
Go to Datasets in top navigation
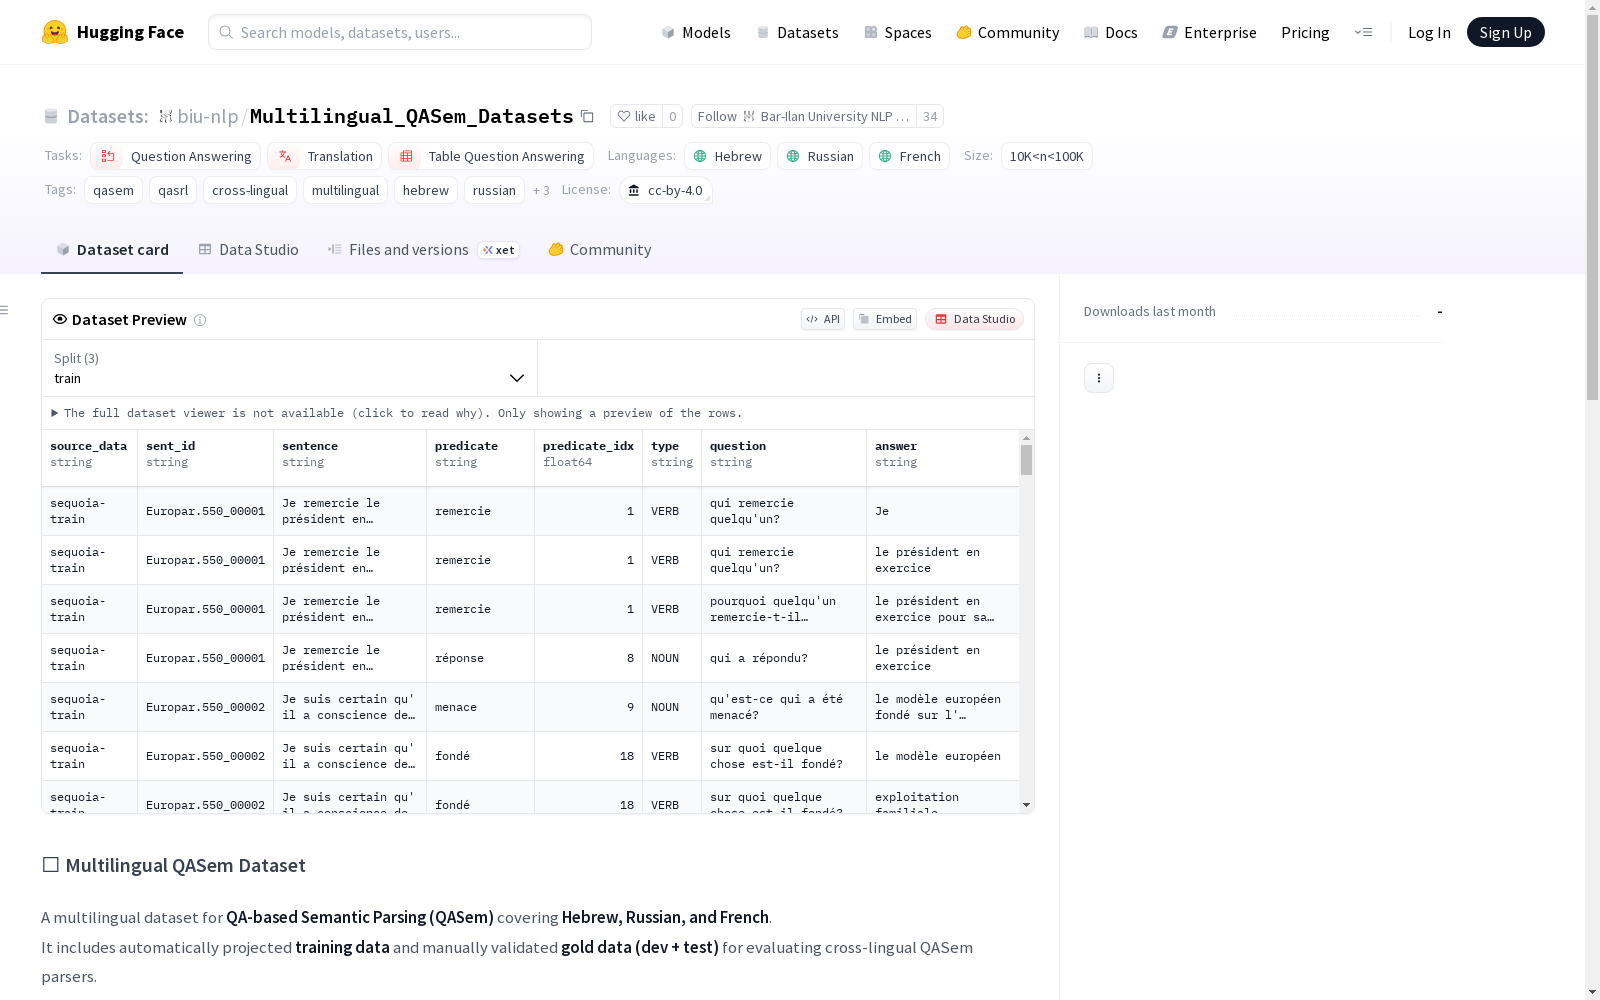[797, 32]
